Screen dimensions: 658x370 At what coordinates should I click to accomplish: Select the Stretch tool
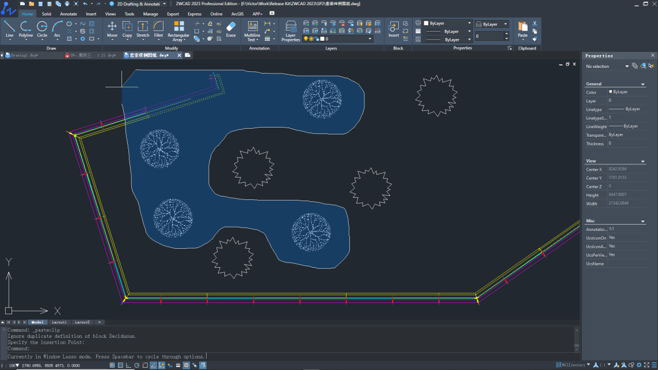143,29
